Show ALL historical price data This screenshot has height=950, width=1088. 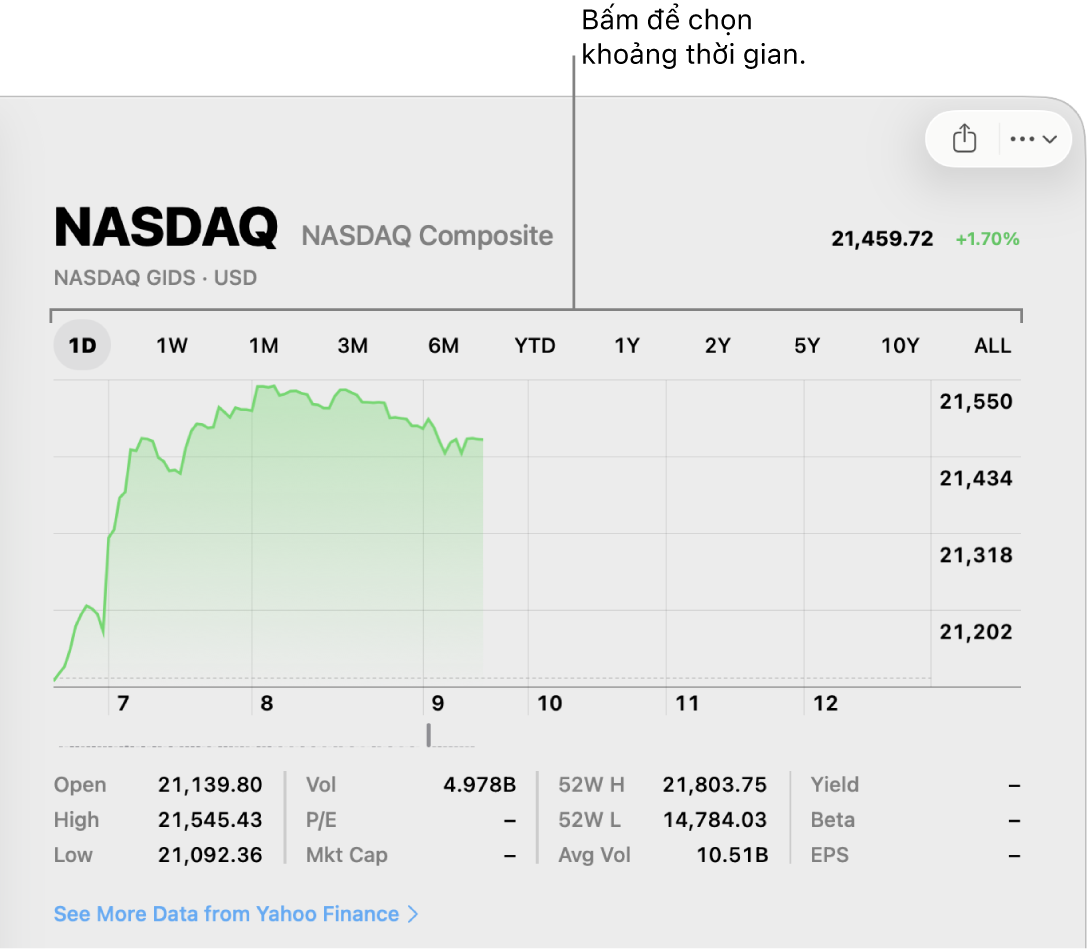coord(993,346)
